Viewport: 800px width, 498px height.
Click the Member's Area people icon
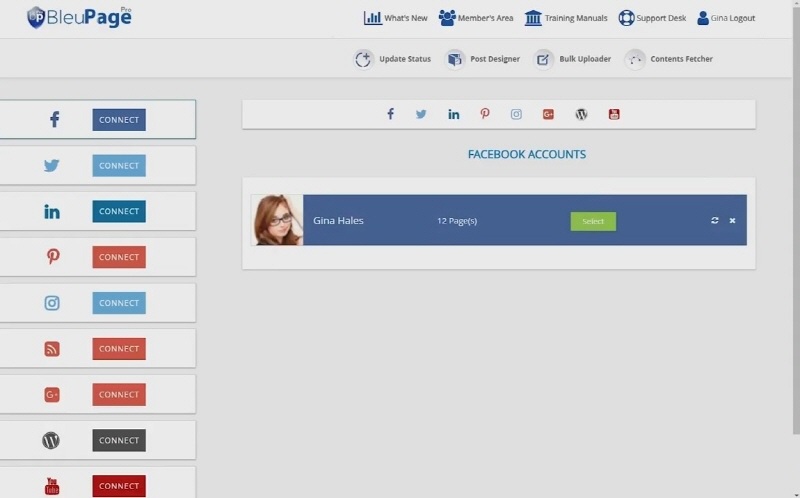[447, 18]
